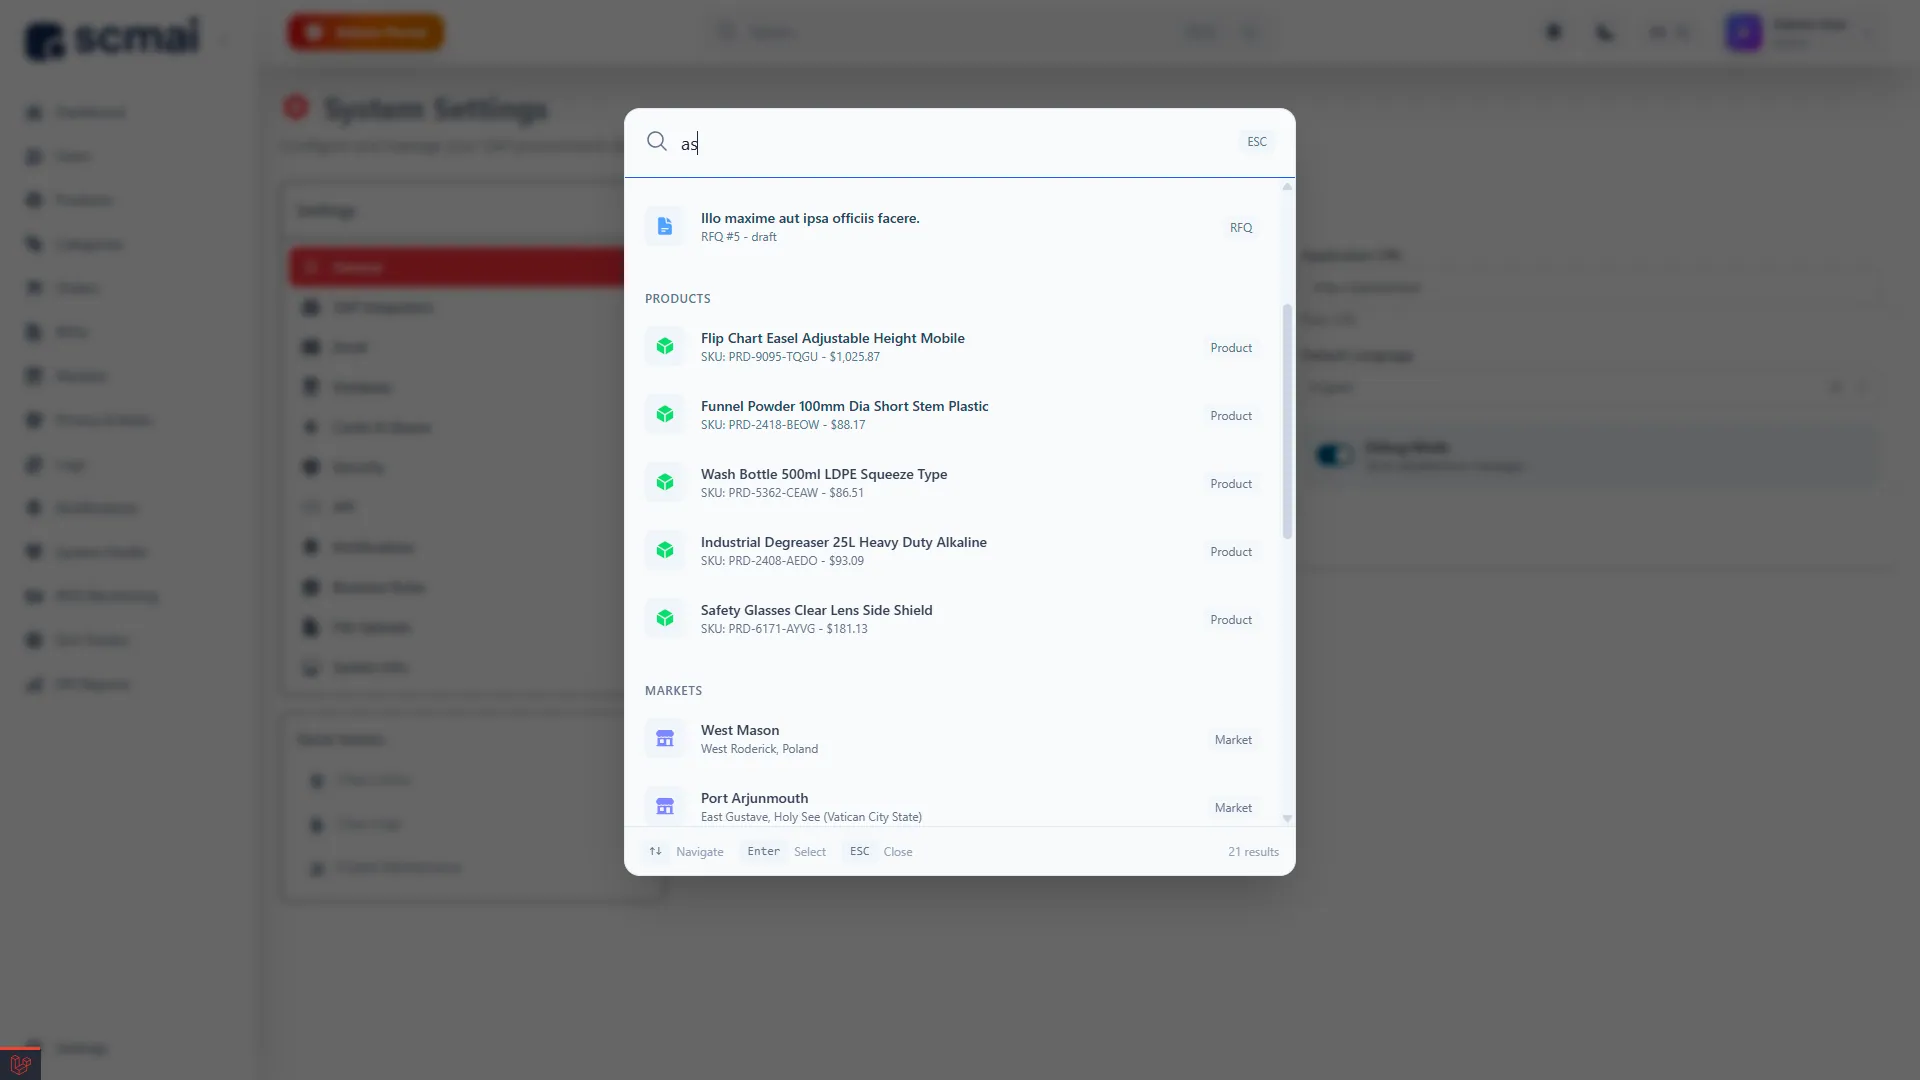Select Funnel Powder 100mm Dia Short Stem Plastic

click(952, 415)
